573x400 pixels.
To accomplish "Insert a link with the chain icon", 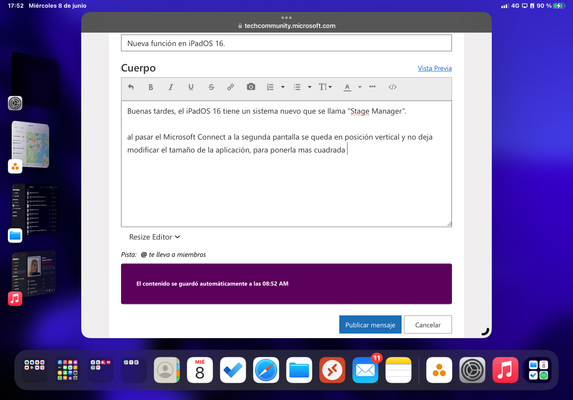I will click(x=230, y=87).
